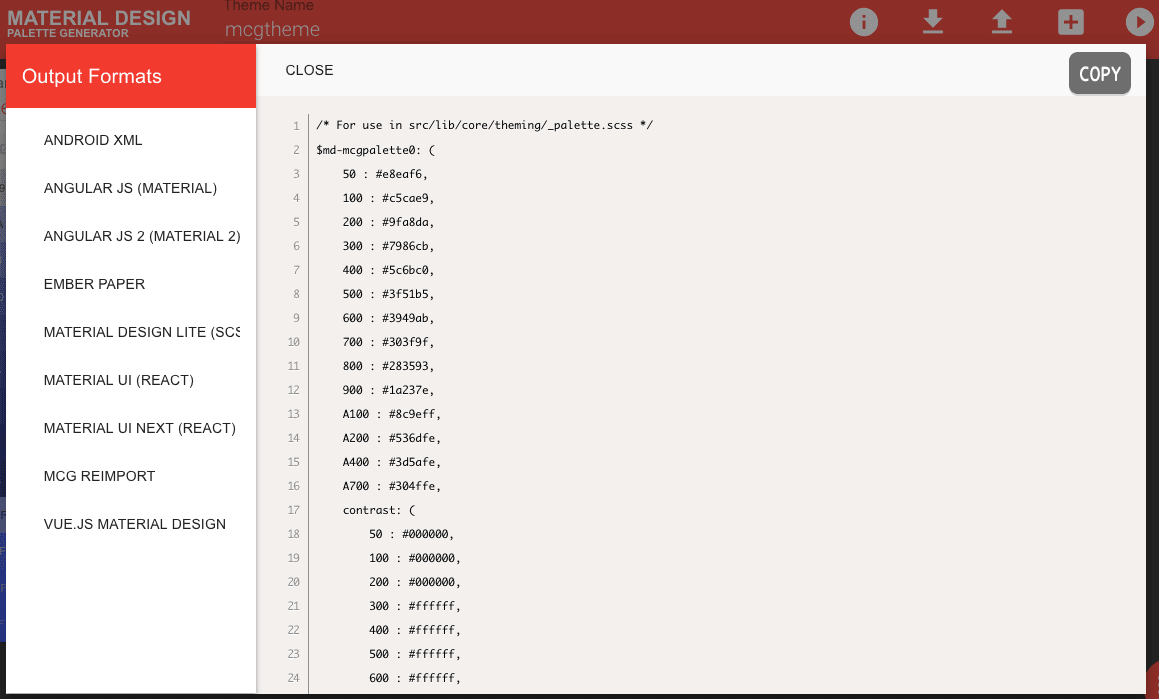Close the output formats panel
This screenshot has height=699, width=1159.
[x=309, y=70]
